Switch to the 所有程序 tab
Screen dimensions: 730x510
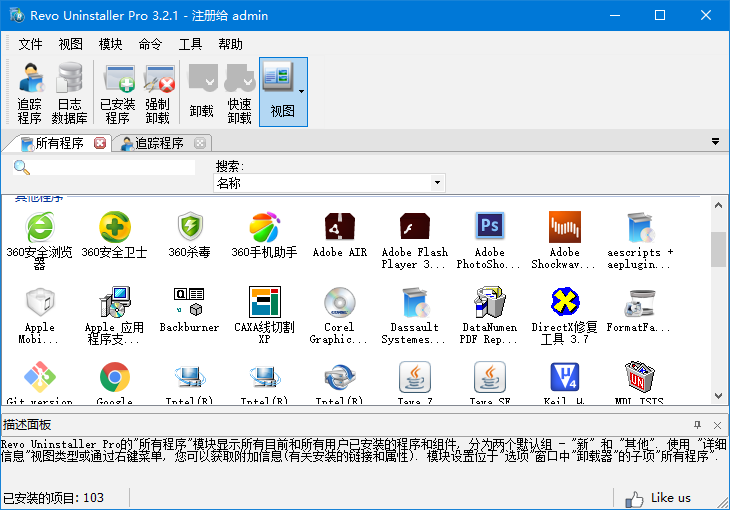[57, 143]
